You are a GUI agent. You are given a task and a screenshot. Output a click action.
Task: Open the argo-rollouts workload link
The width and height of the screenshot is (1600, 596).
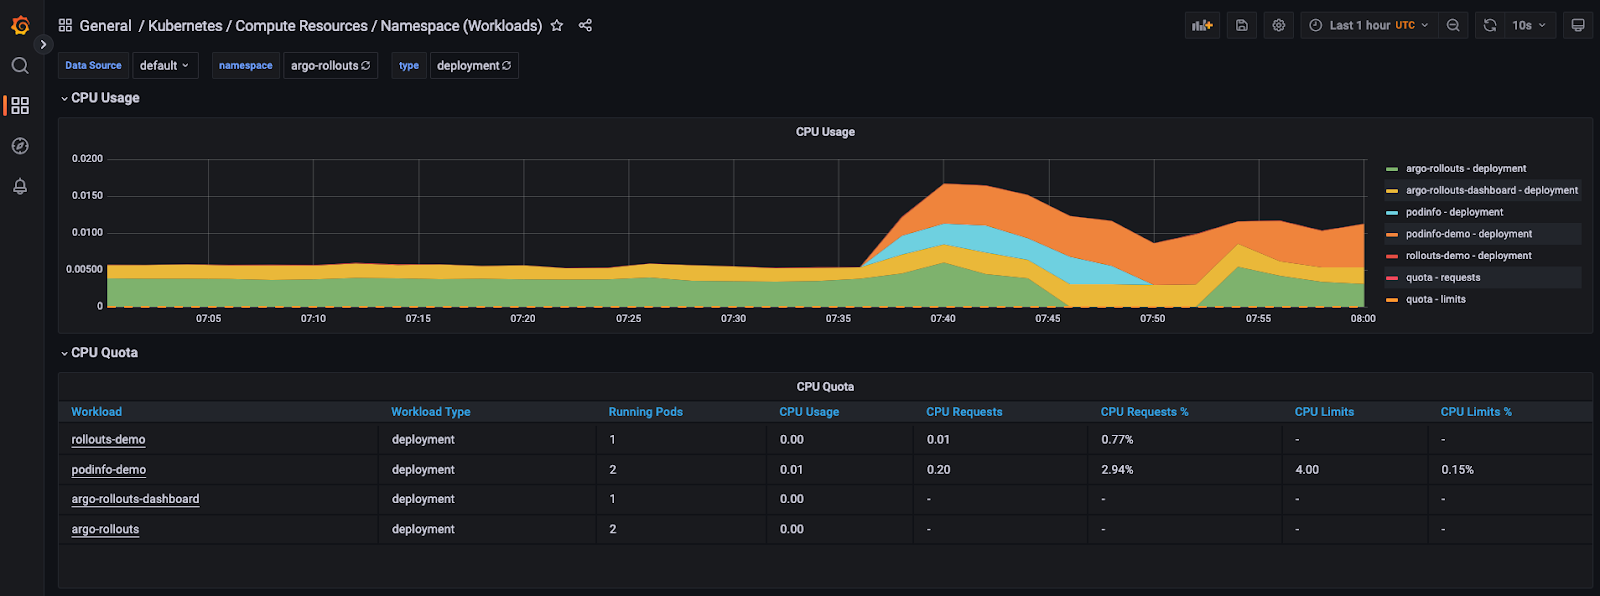[x=105, y=529]
